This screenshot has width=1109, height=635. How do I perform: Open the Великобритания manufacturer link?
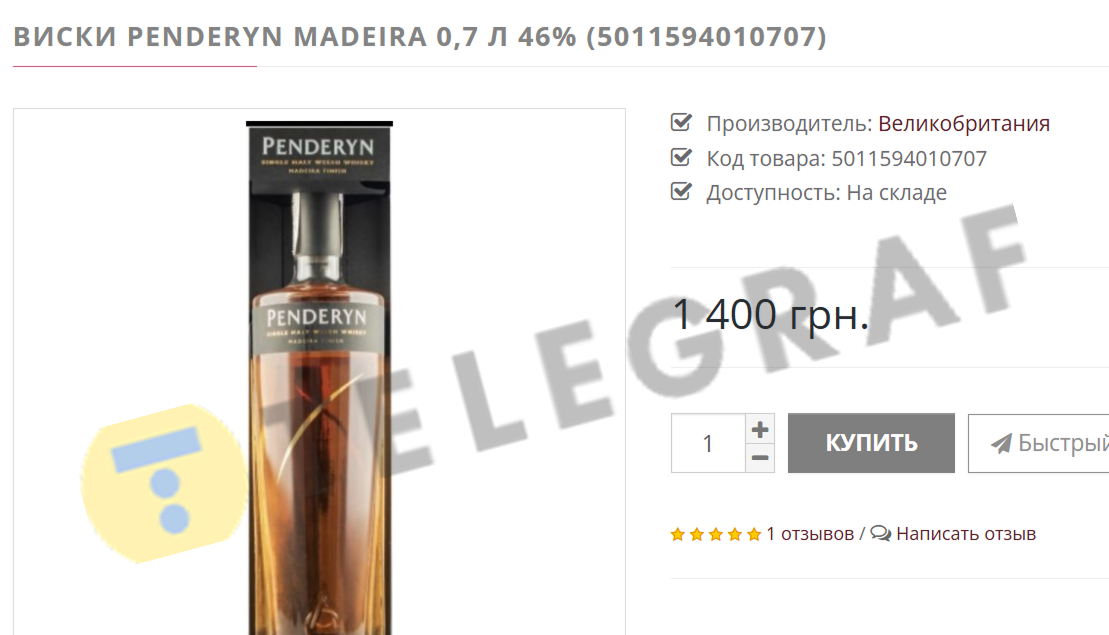tap(963, 124)
